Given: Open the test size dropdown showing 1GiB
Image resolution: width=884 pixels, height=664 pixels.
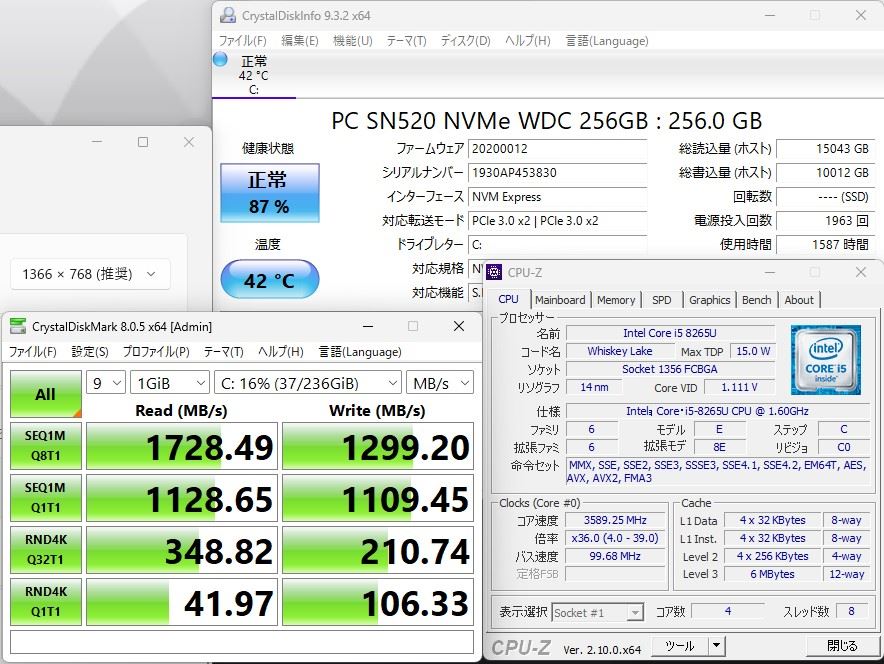Looking at the screenshot, I should pos(170,384).
